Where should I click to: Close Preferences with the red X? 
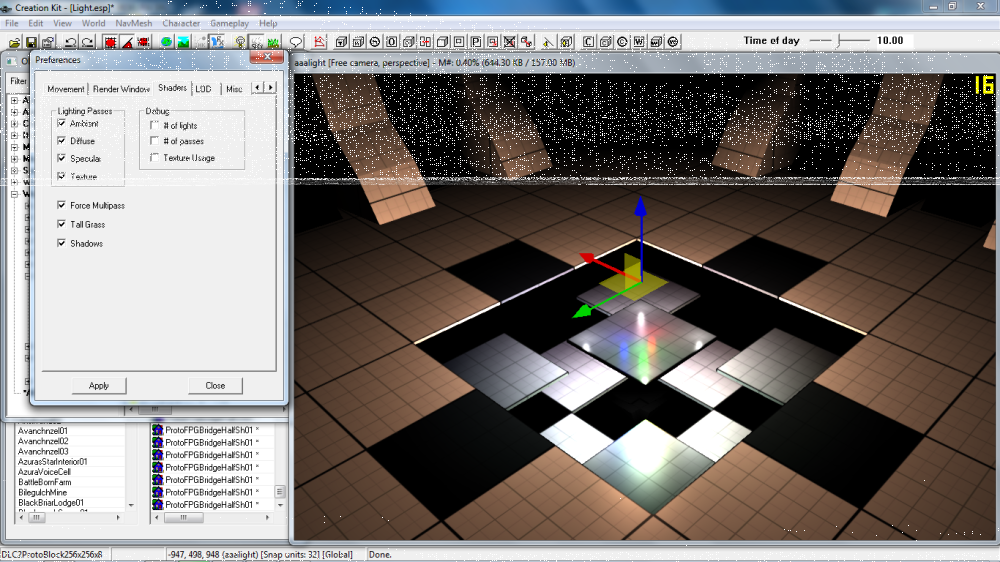pos(267,57)
